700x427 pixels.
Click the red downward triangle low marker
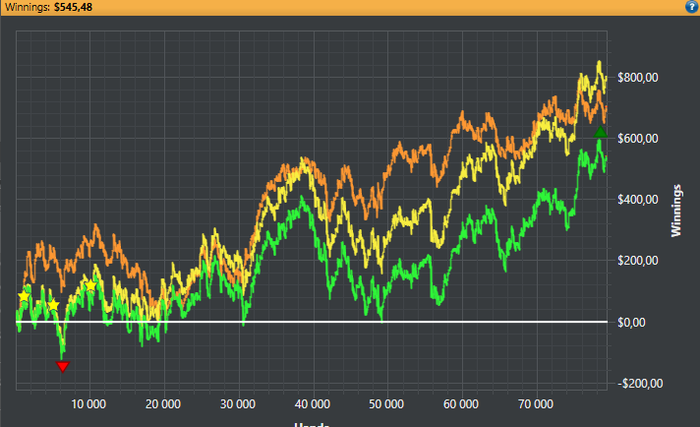click(63, 367)
